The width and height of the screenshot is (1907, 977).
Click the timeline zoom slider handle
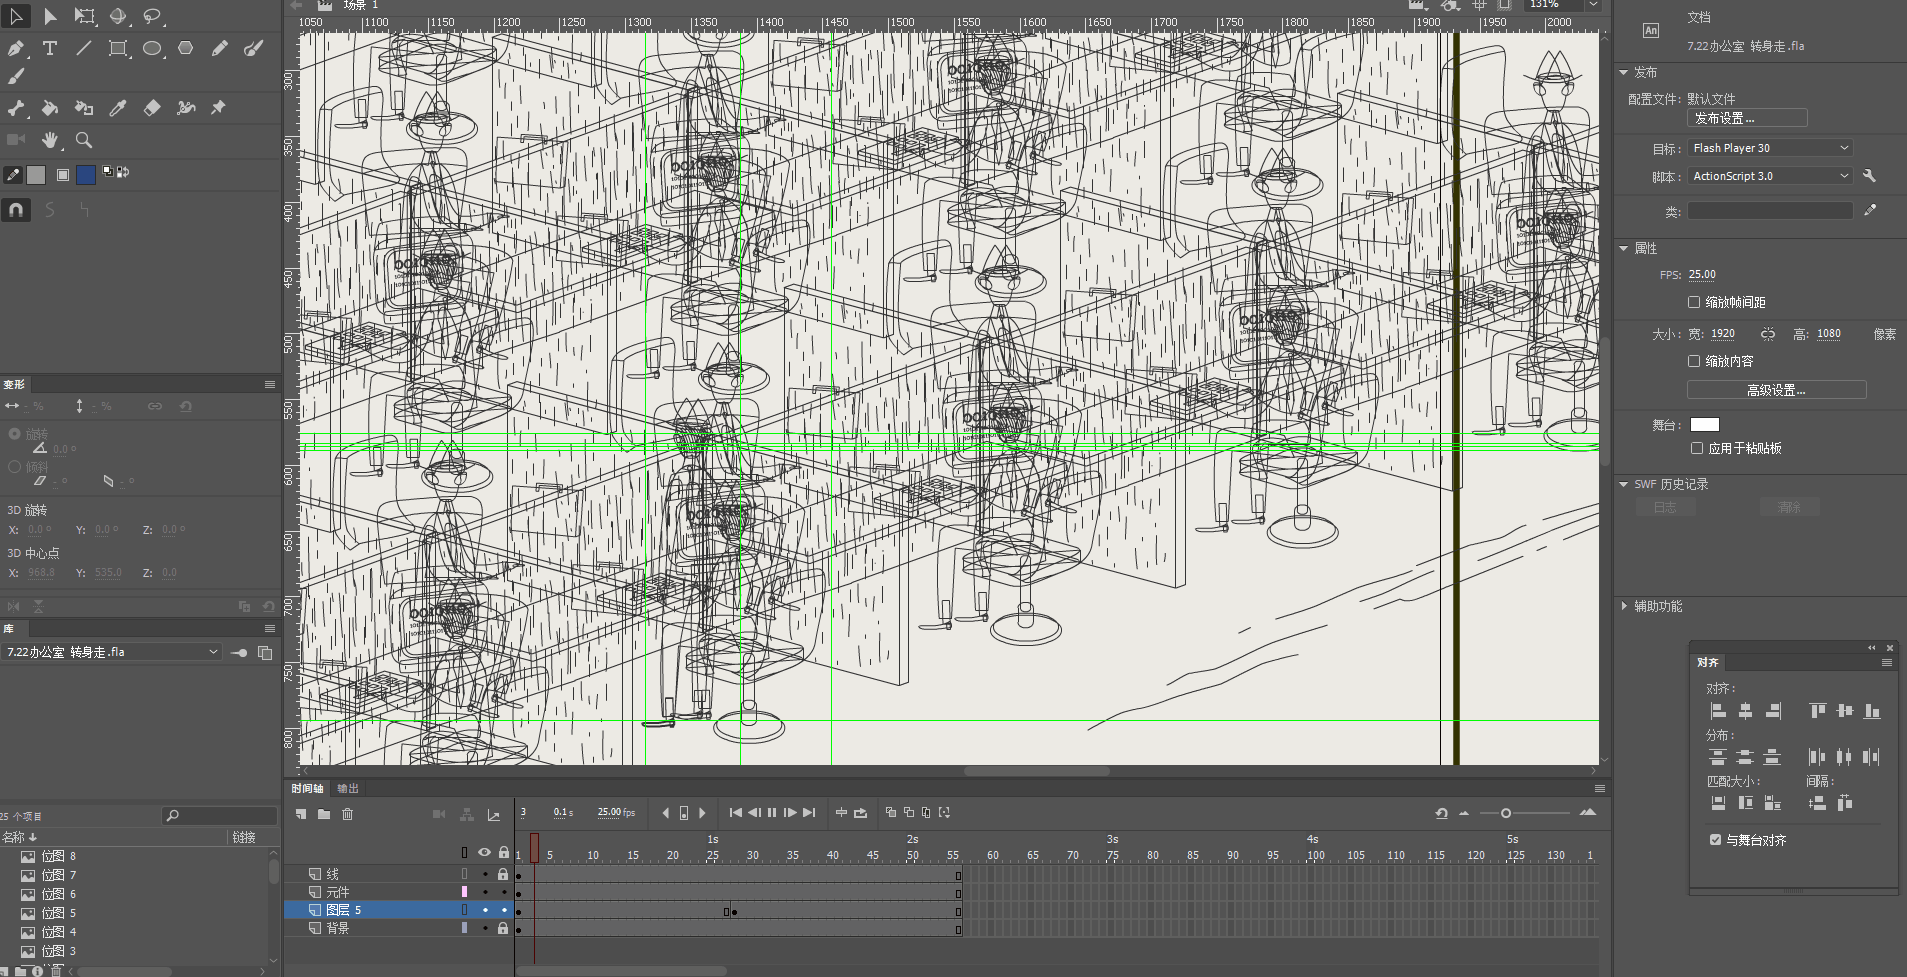coord(1506,813)
